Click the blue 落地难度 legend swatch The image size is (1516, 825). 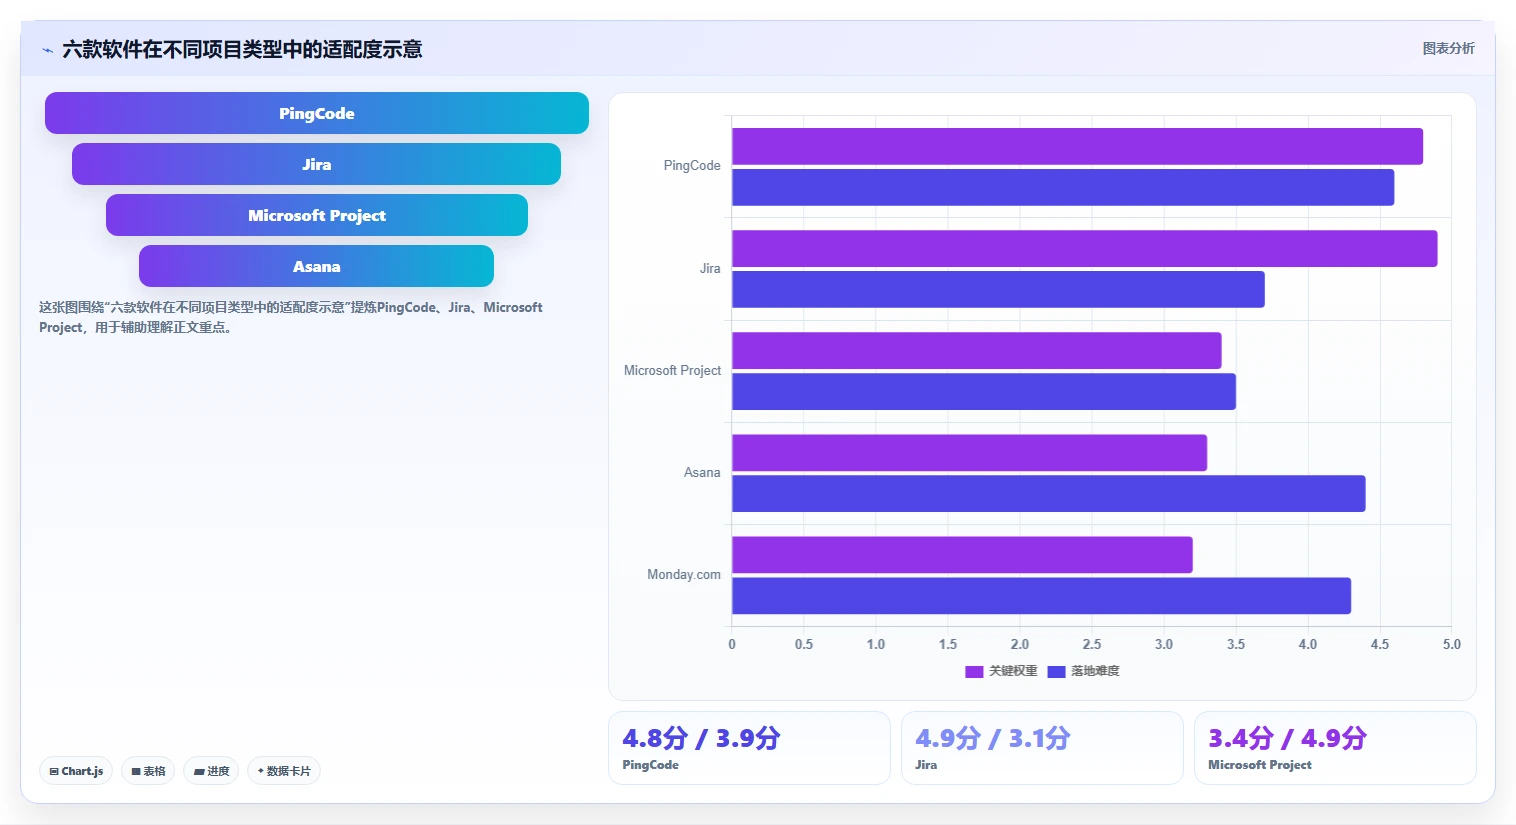pos(1056,672)
